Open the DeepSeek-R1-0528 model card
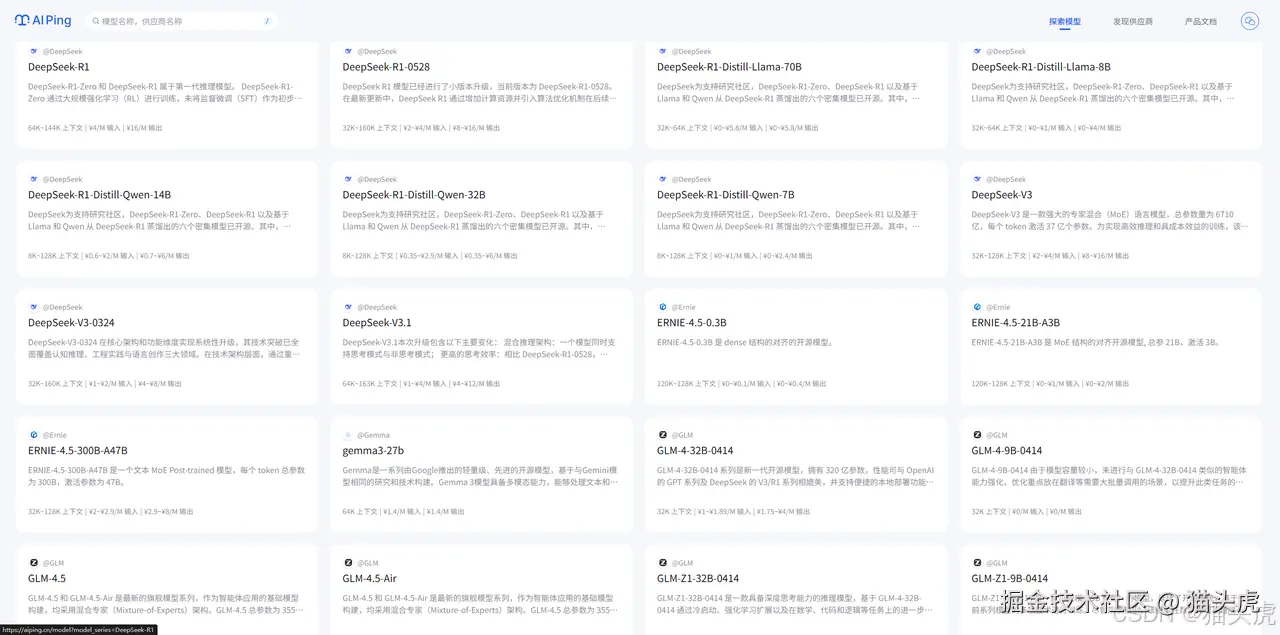 (x=386, y=66)
